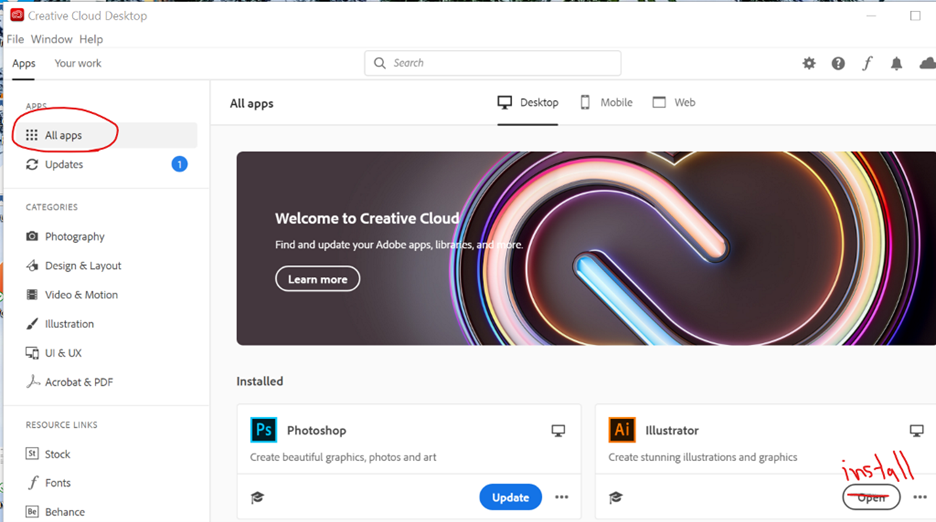Open the Acrobat & PDF category
The image size is (936, 522).
click(69, 382)
